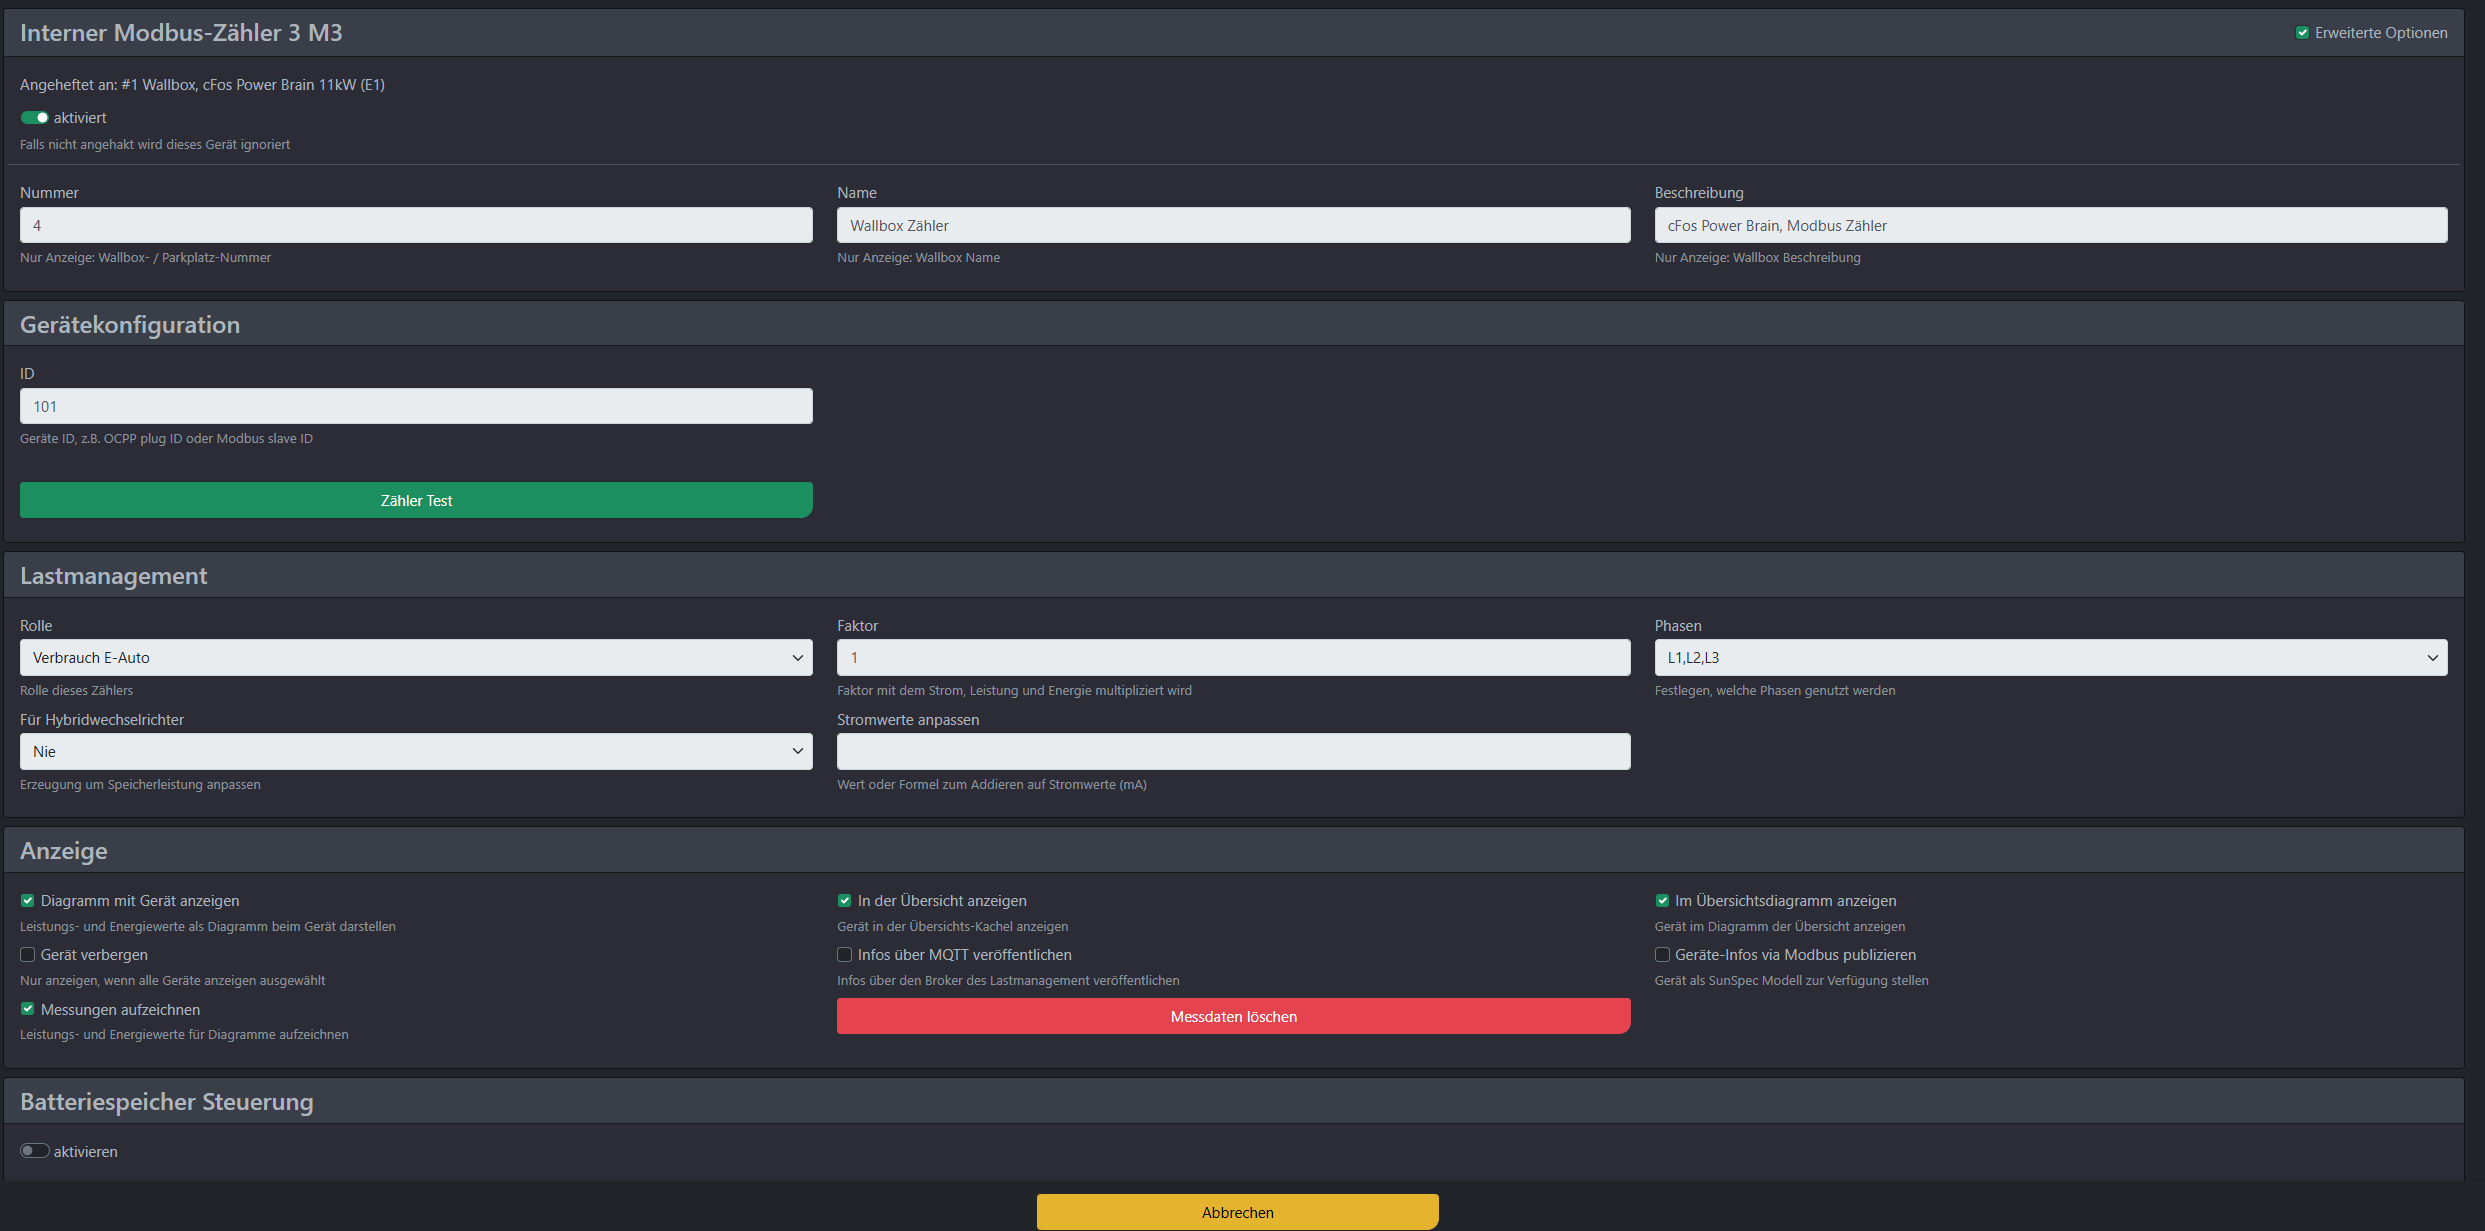The image size is (2485, 1231).
Task: Uncheck Messungen aufzeichnen checkbox
Action: click(x=28, y=1010)
